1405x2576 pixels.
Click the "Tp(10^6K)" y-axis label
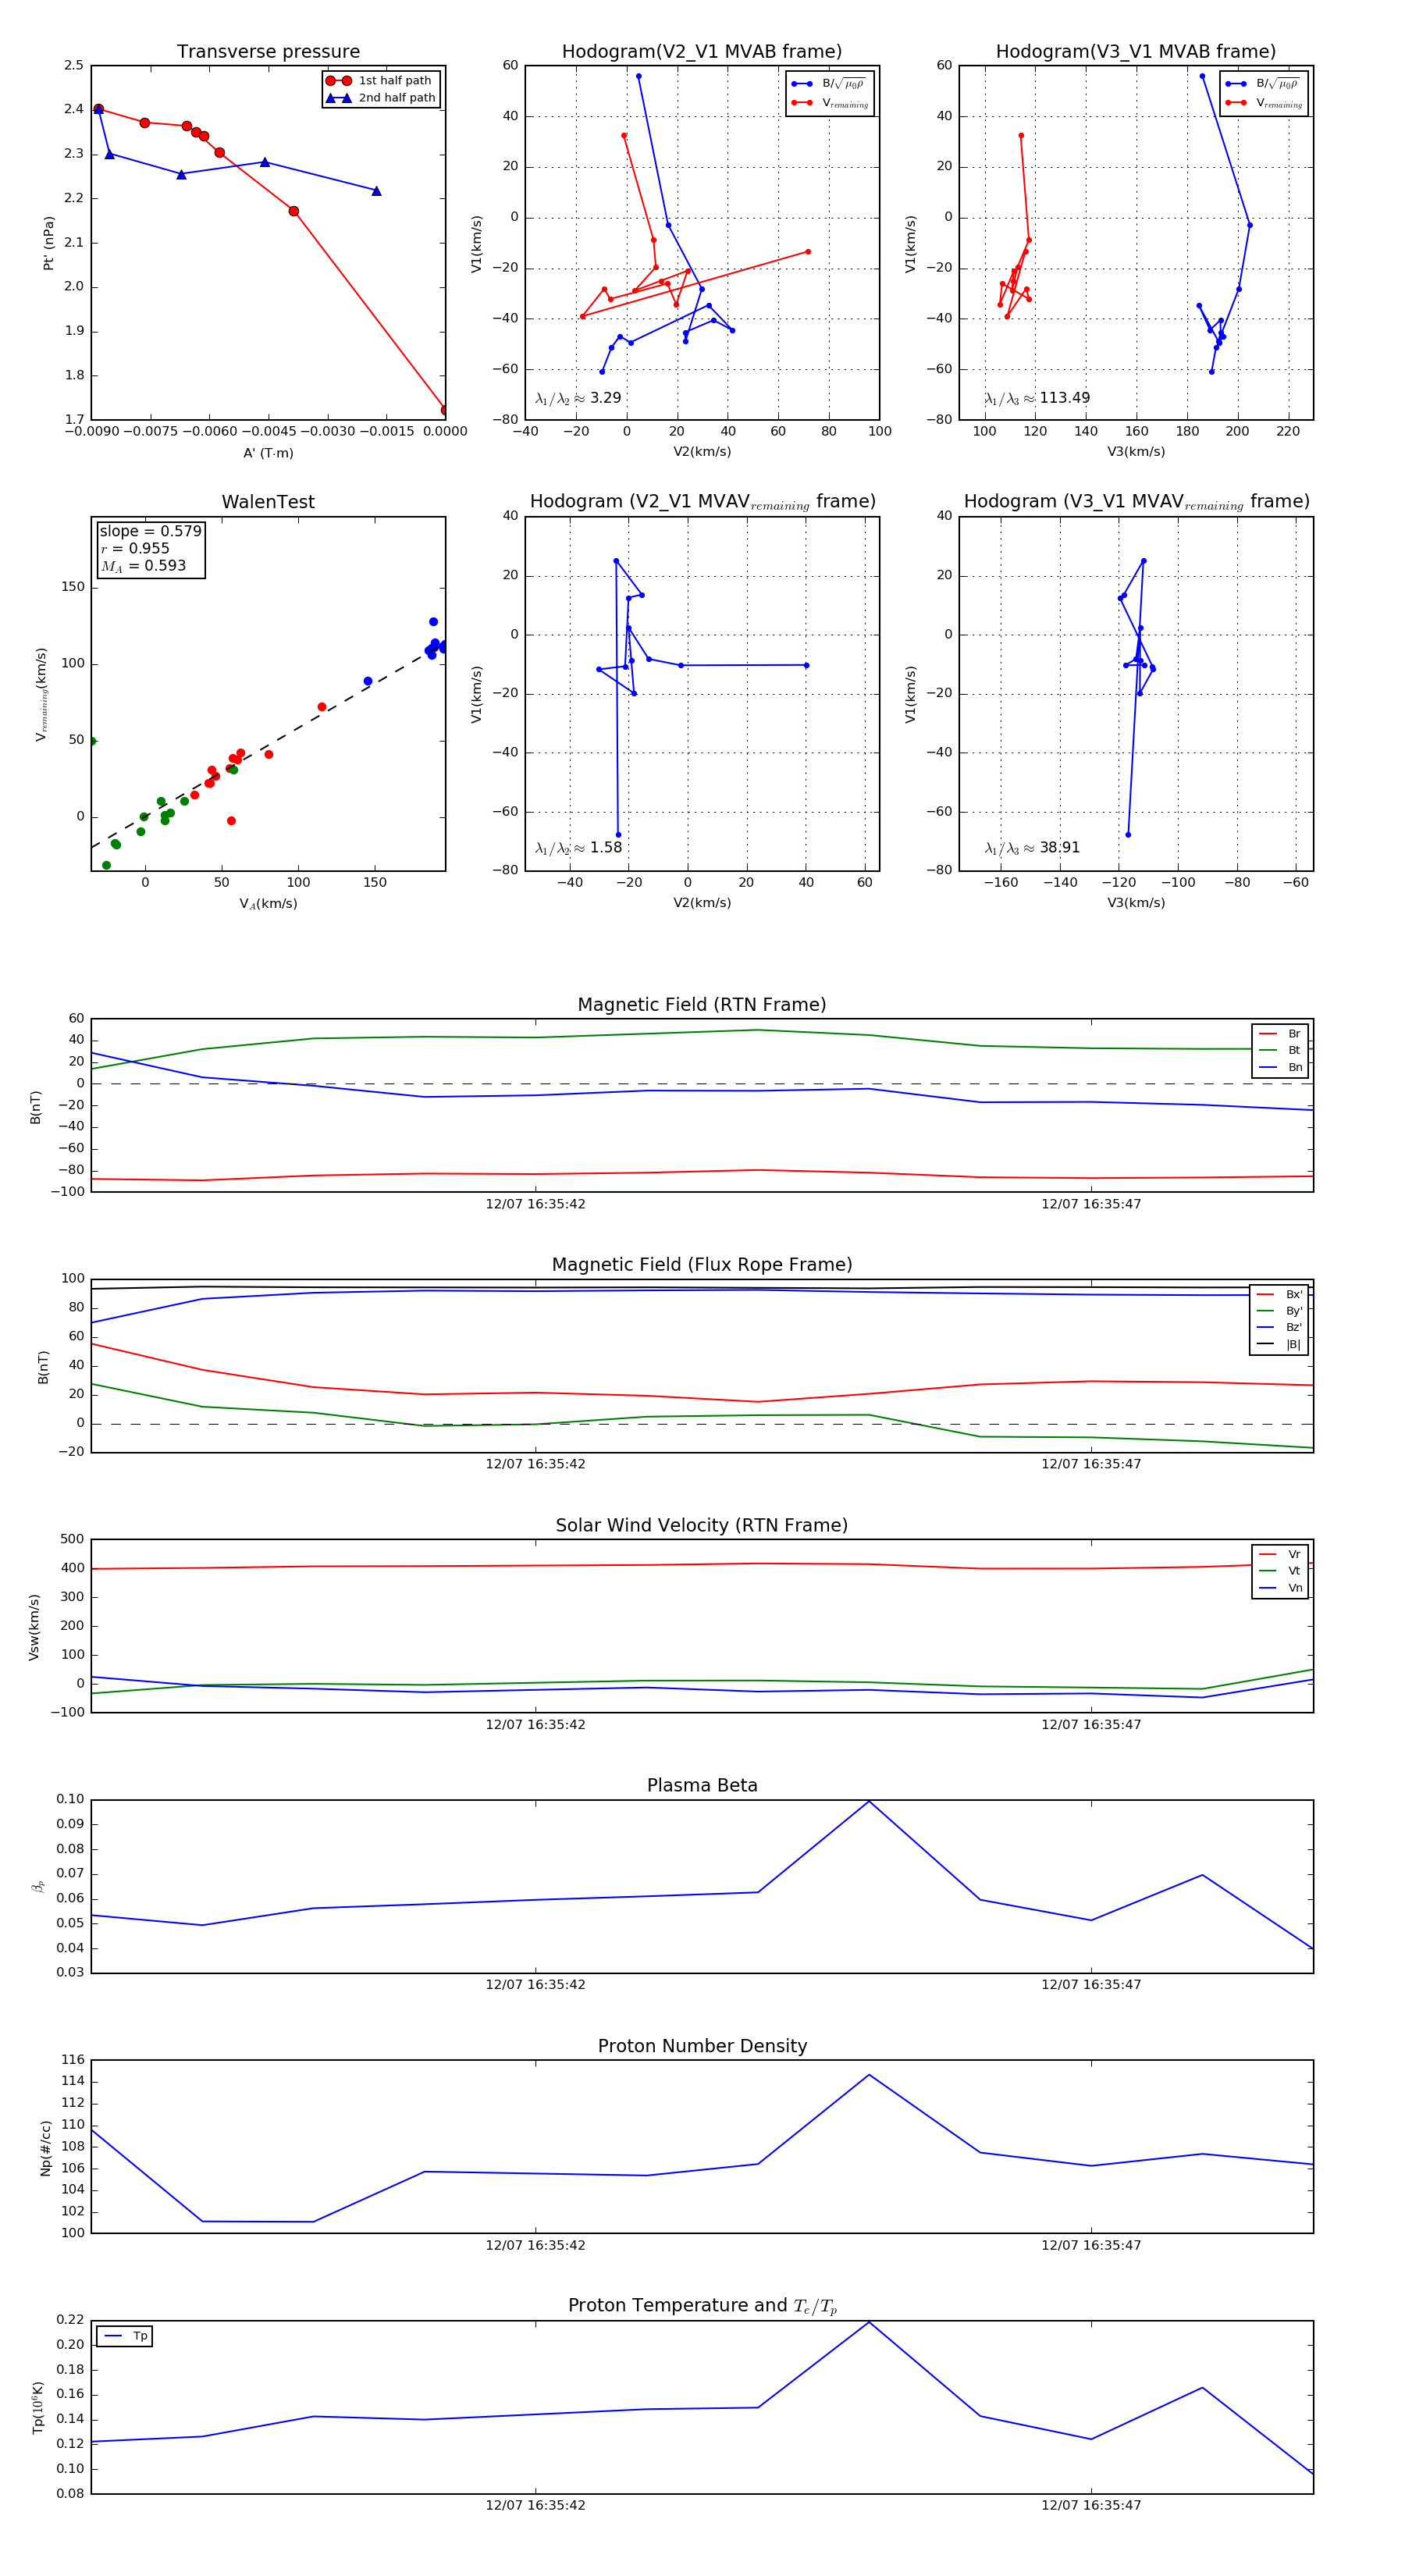pyautogui.click(x=38, y=2407)
